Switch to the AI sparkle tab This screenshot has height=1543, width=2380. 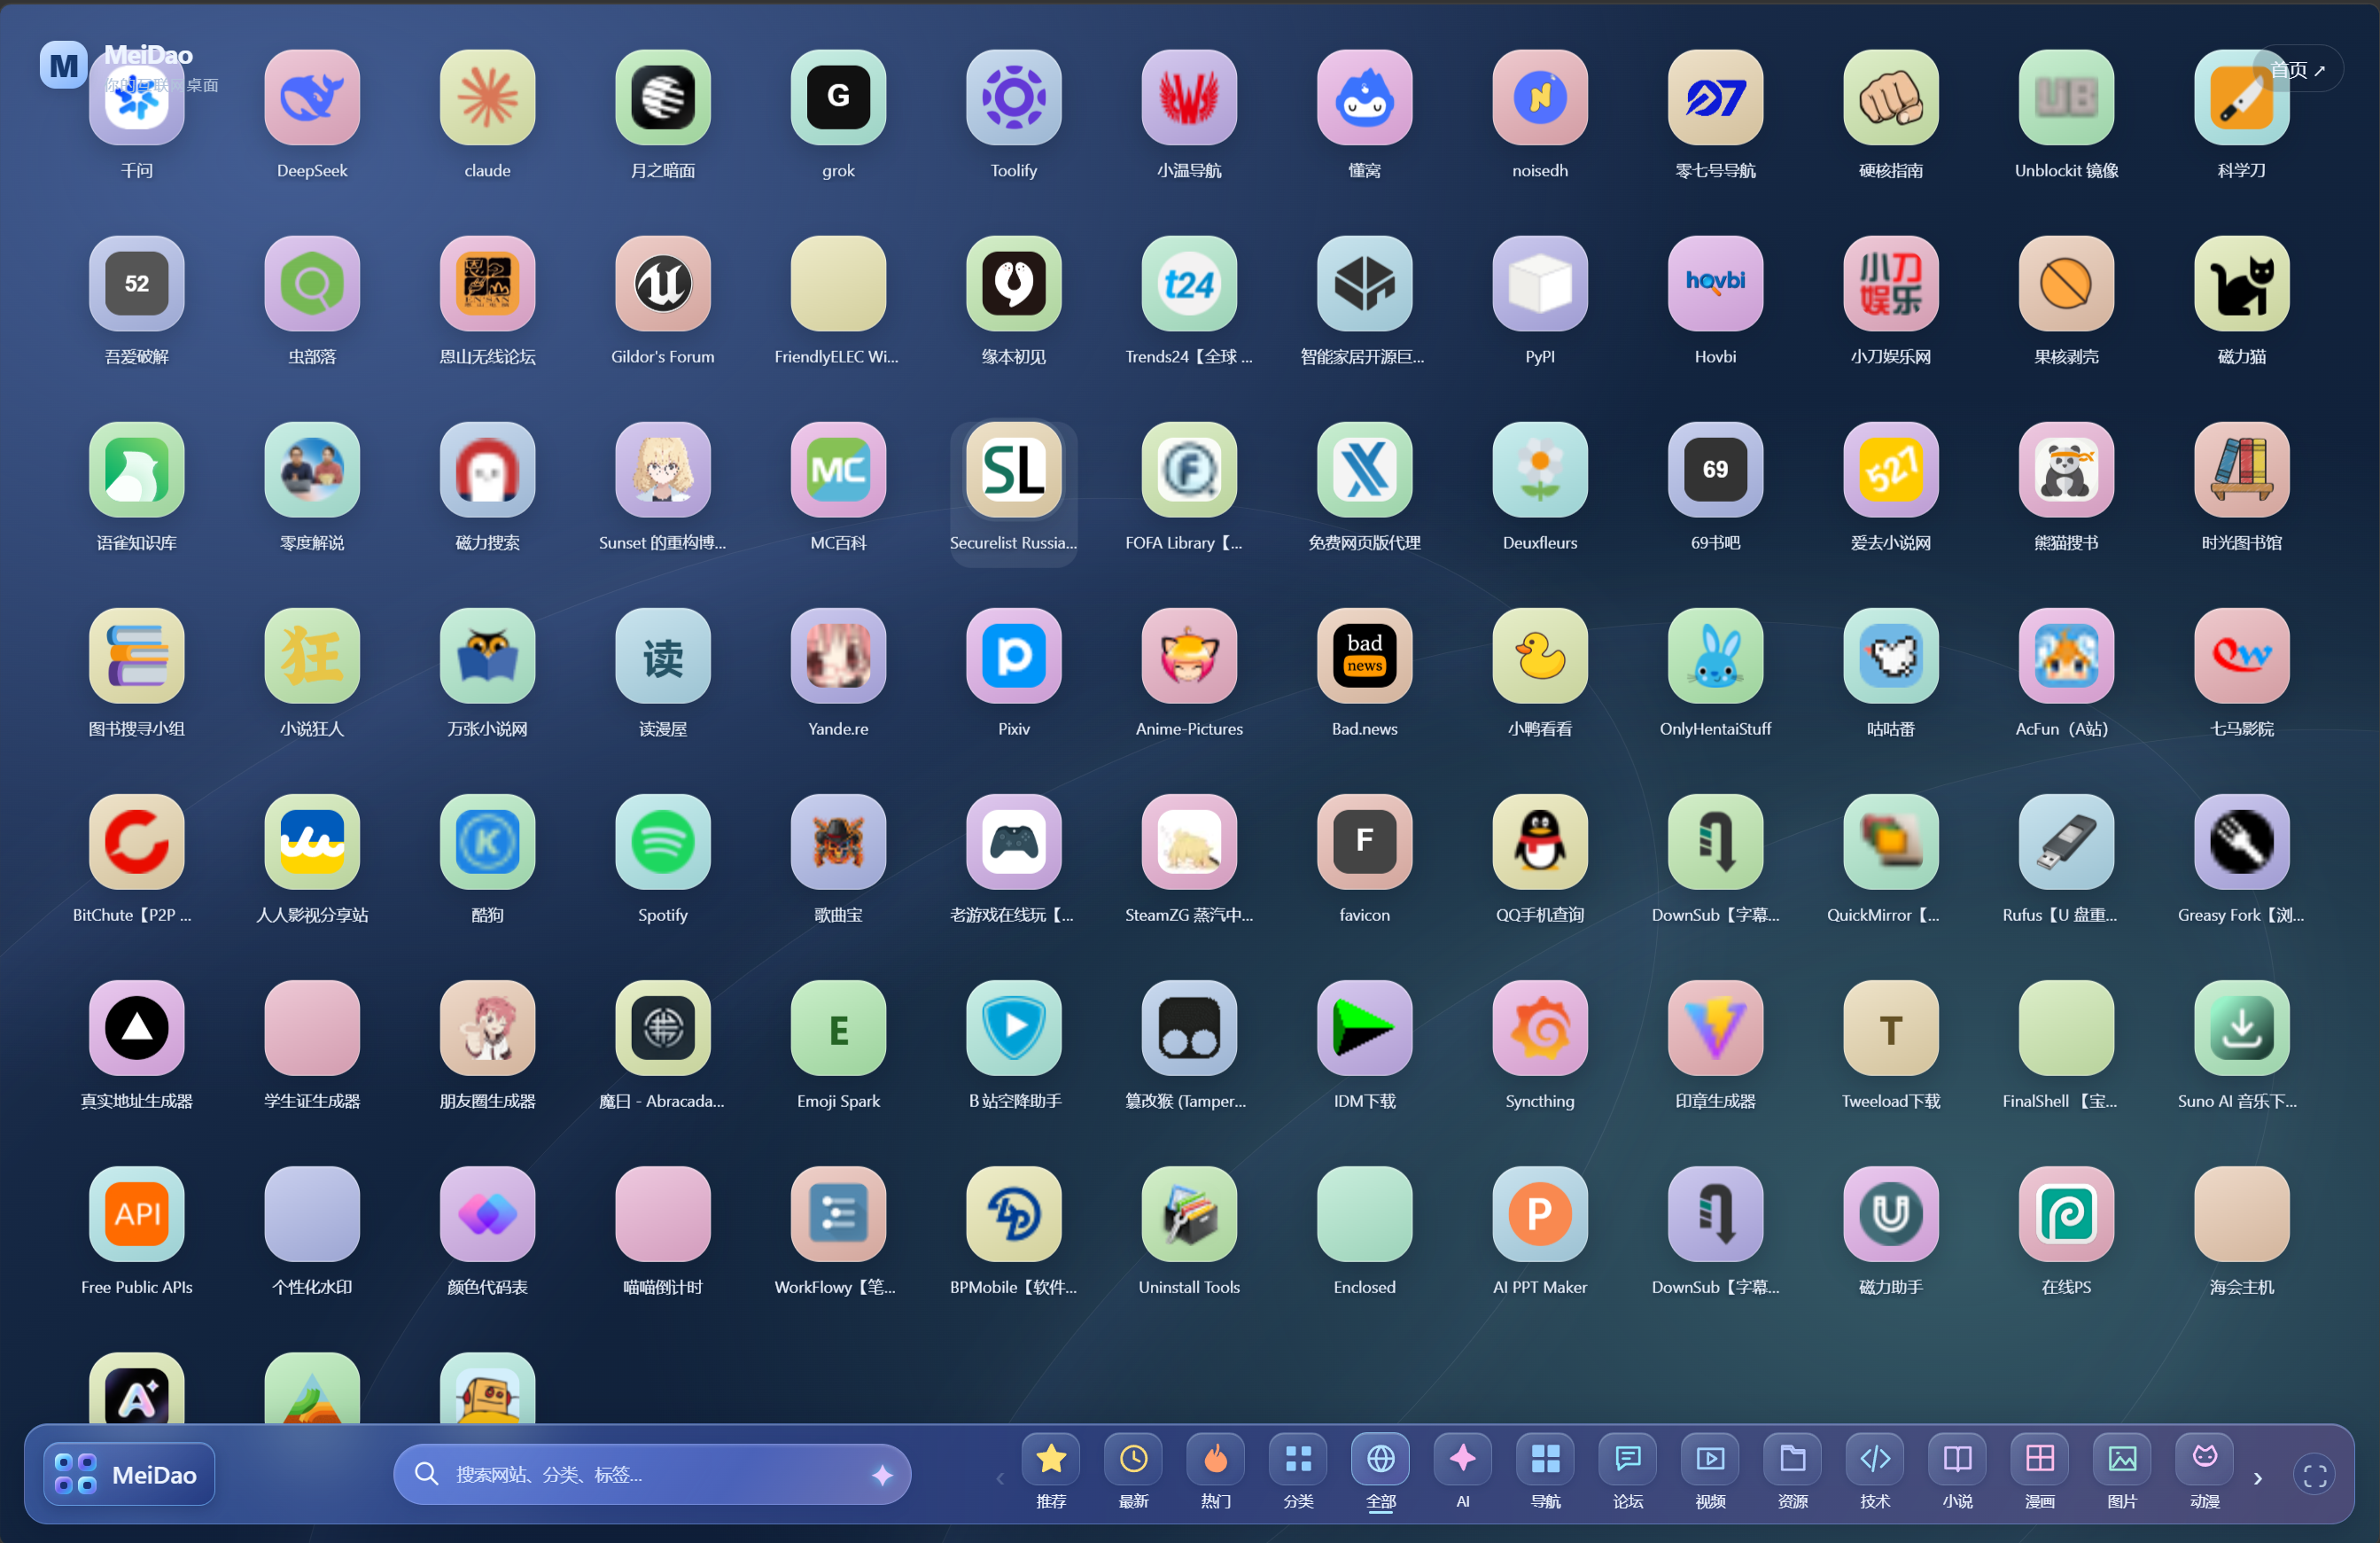[1462, 1473]
